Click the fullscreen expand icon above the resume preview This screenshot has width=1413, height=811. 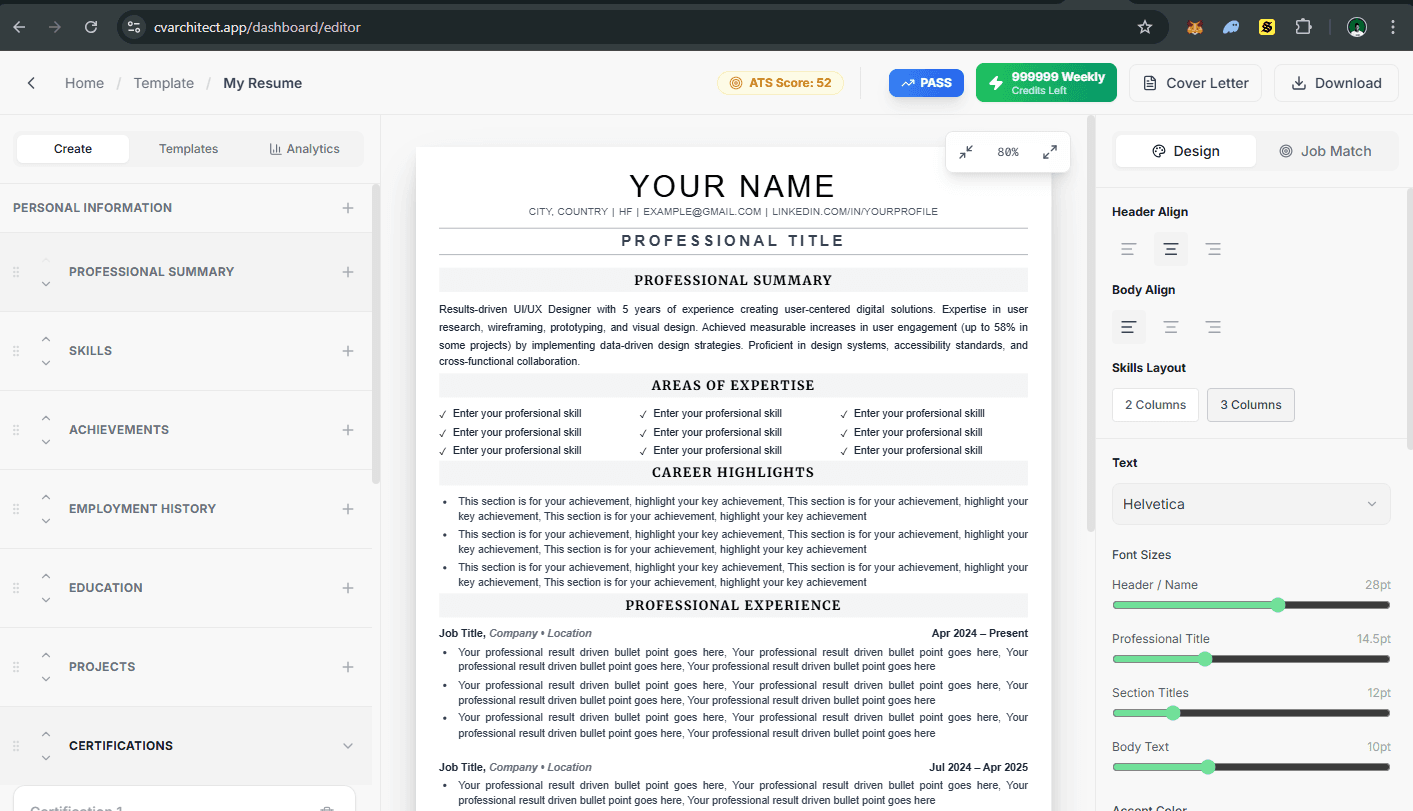click(x=1048, y=152)
